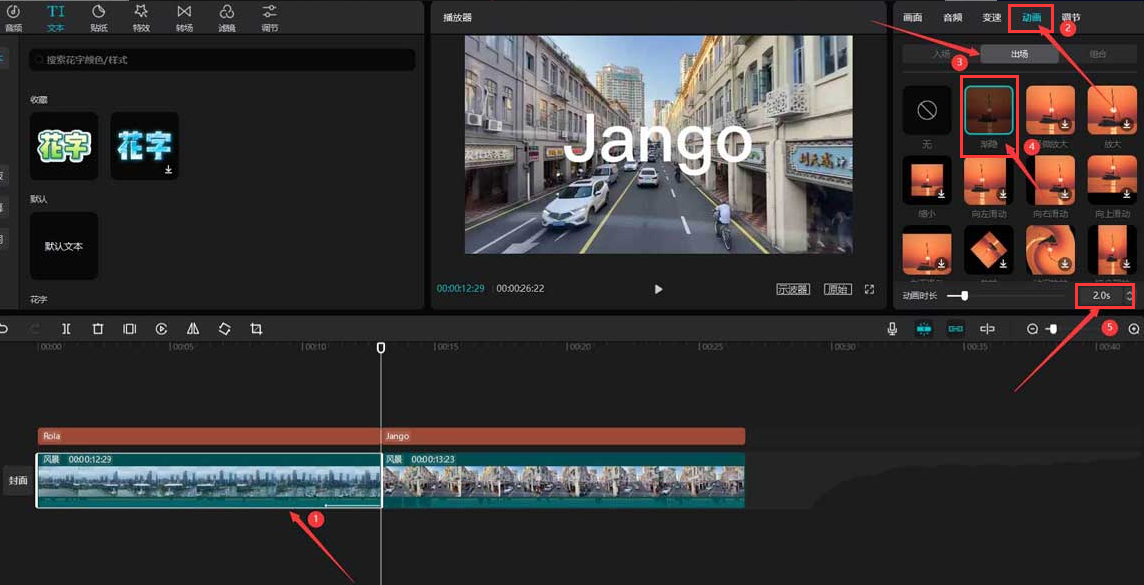Split the clip with the 分割 tool
The width and height of the screenshot is (1144, 585).
(66, 328)
